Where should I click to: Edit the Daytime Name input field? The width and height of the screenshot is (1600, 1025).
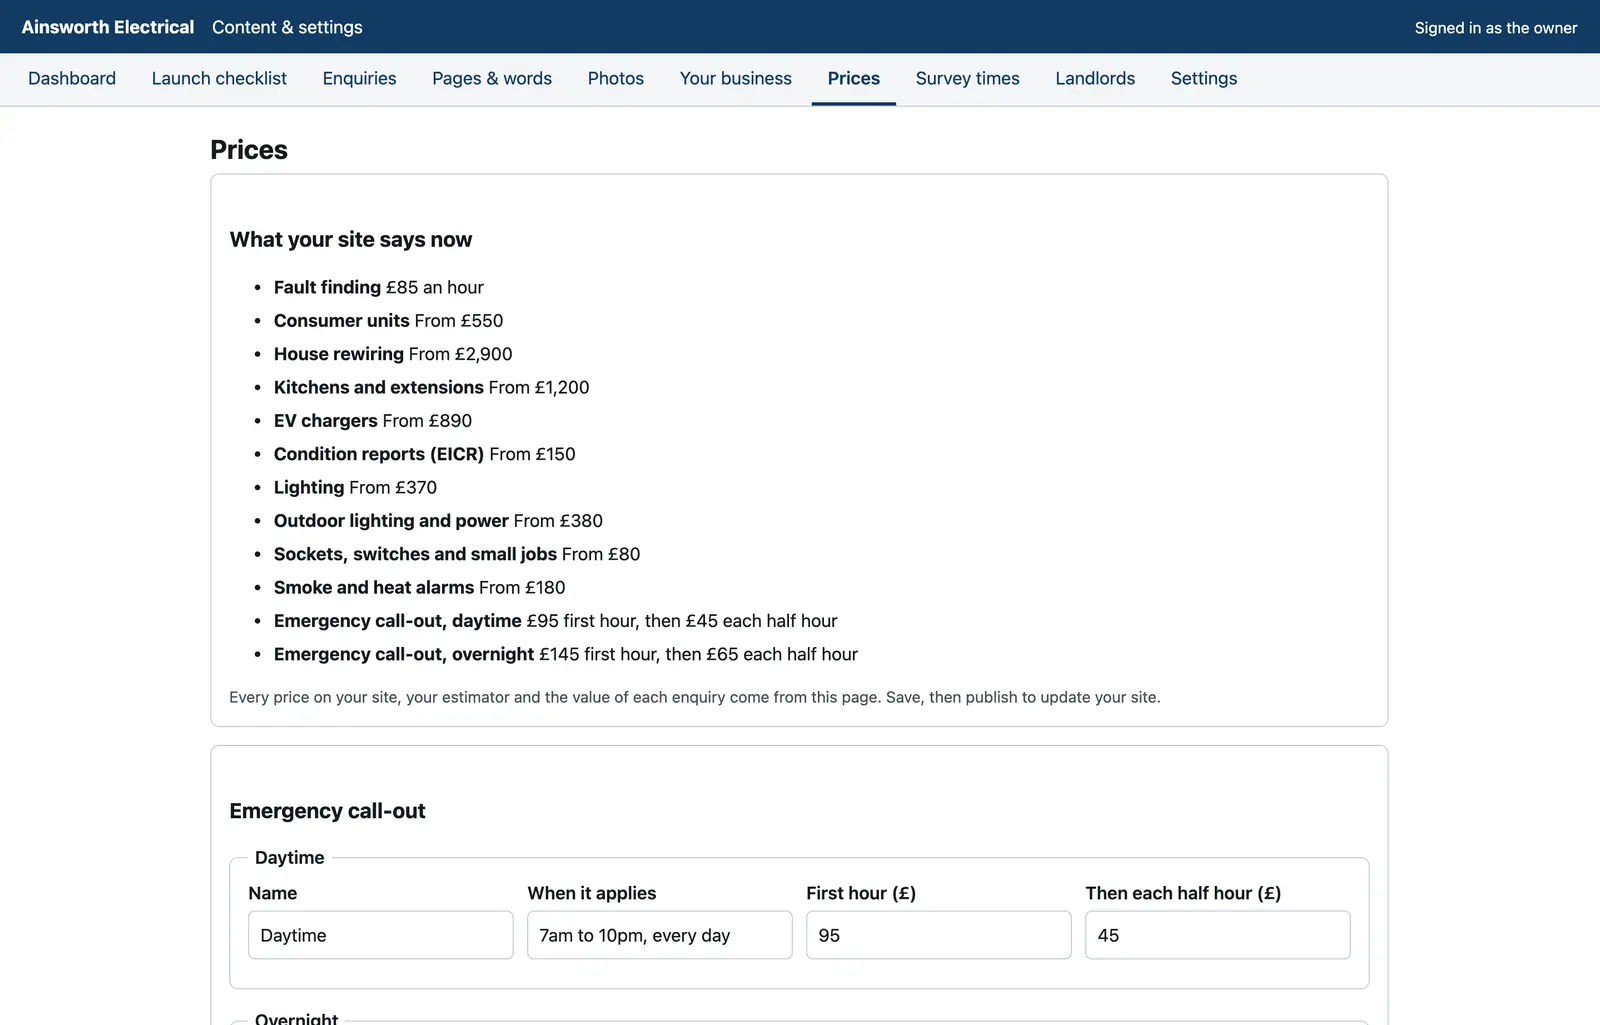coord(381,935)
